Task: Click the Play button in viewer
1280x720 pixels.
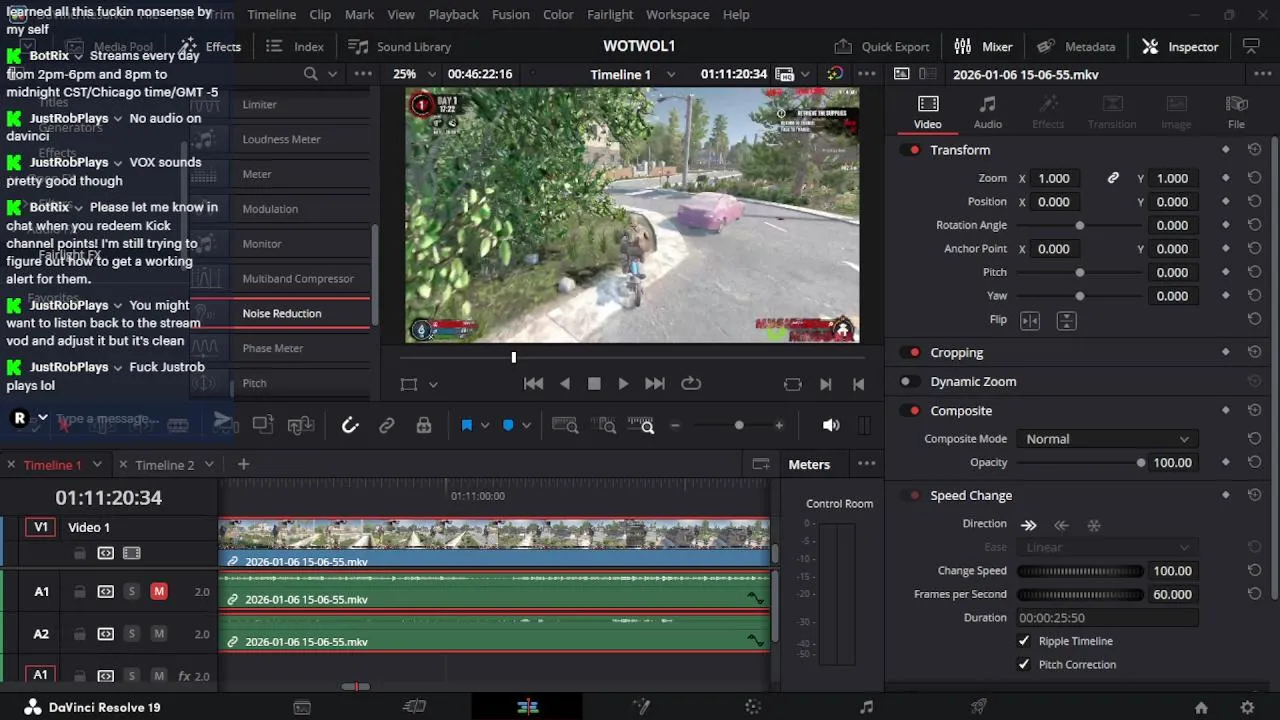Action: [x=623, y=384]
